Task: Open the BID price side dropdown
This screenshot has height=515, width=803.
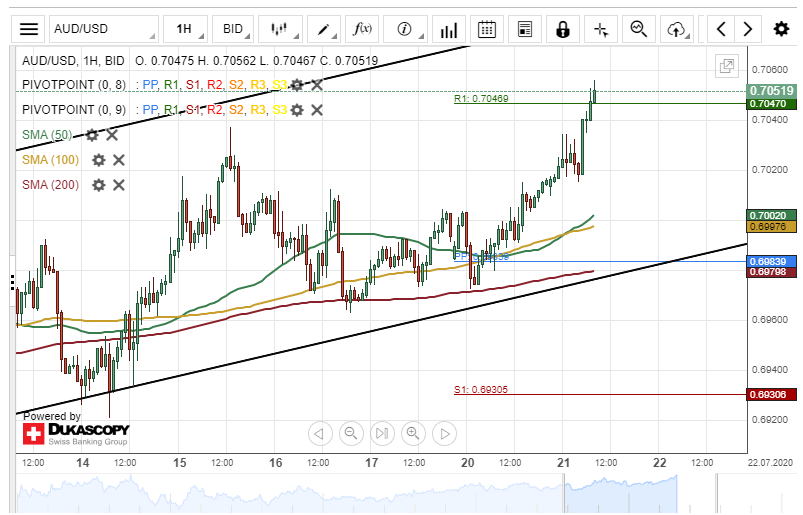Action: pos(232,29)
